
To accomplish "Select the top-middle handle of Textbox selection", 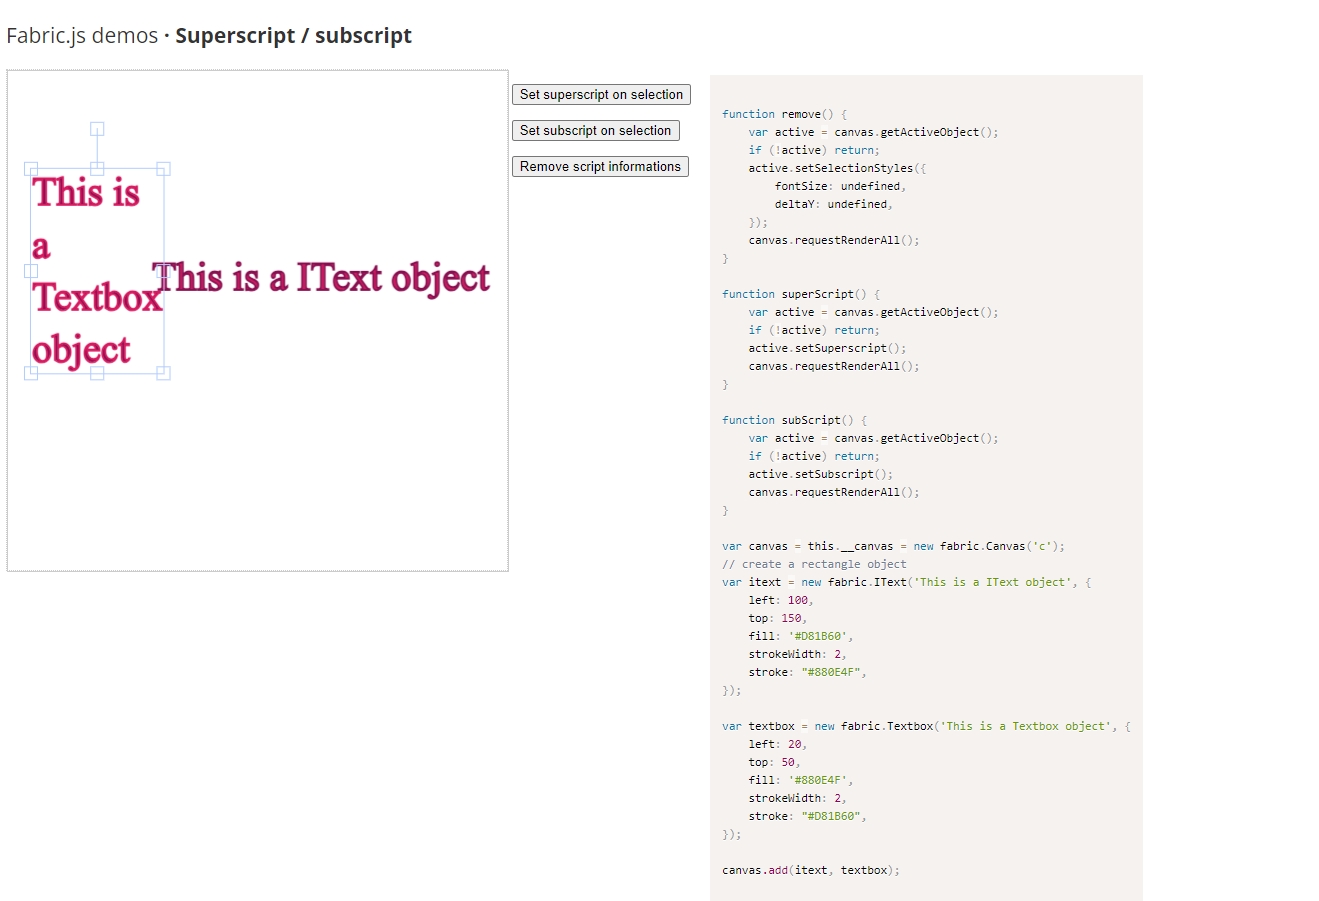I will click(97, 169).
